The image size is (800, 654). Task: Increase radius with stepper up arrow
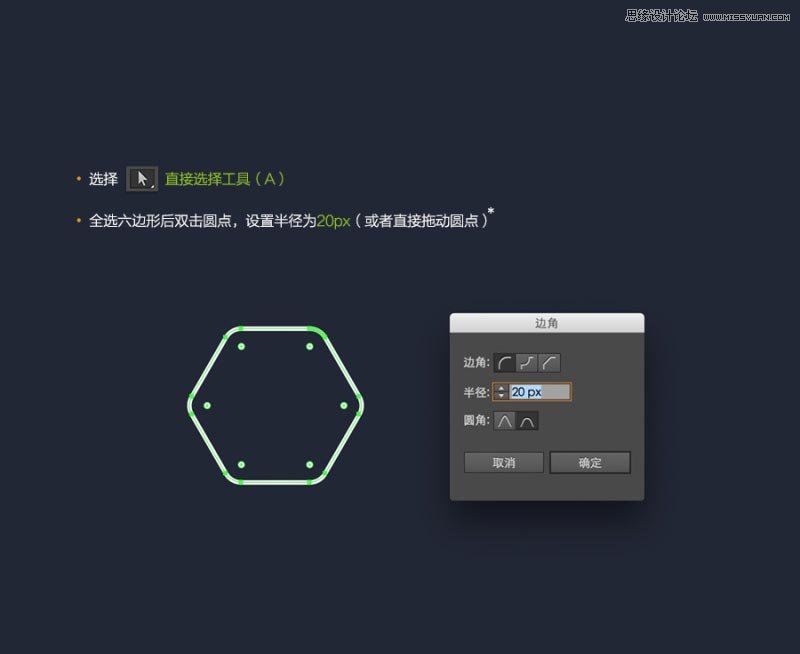pyautogui.click(x=501, y=388)
